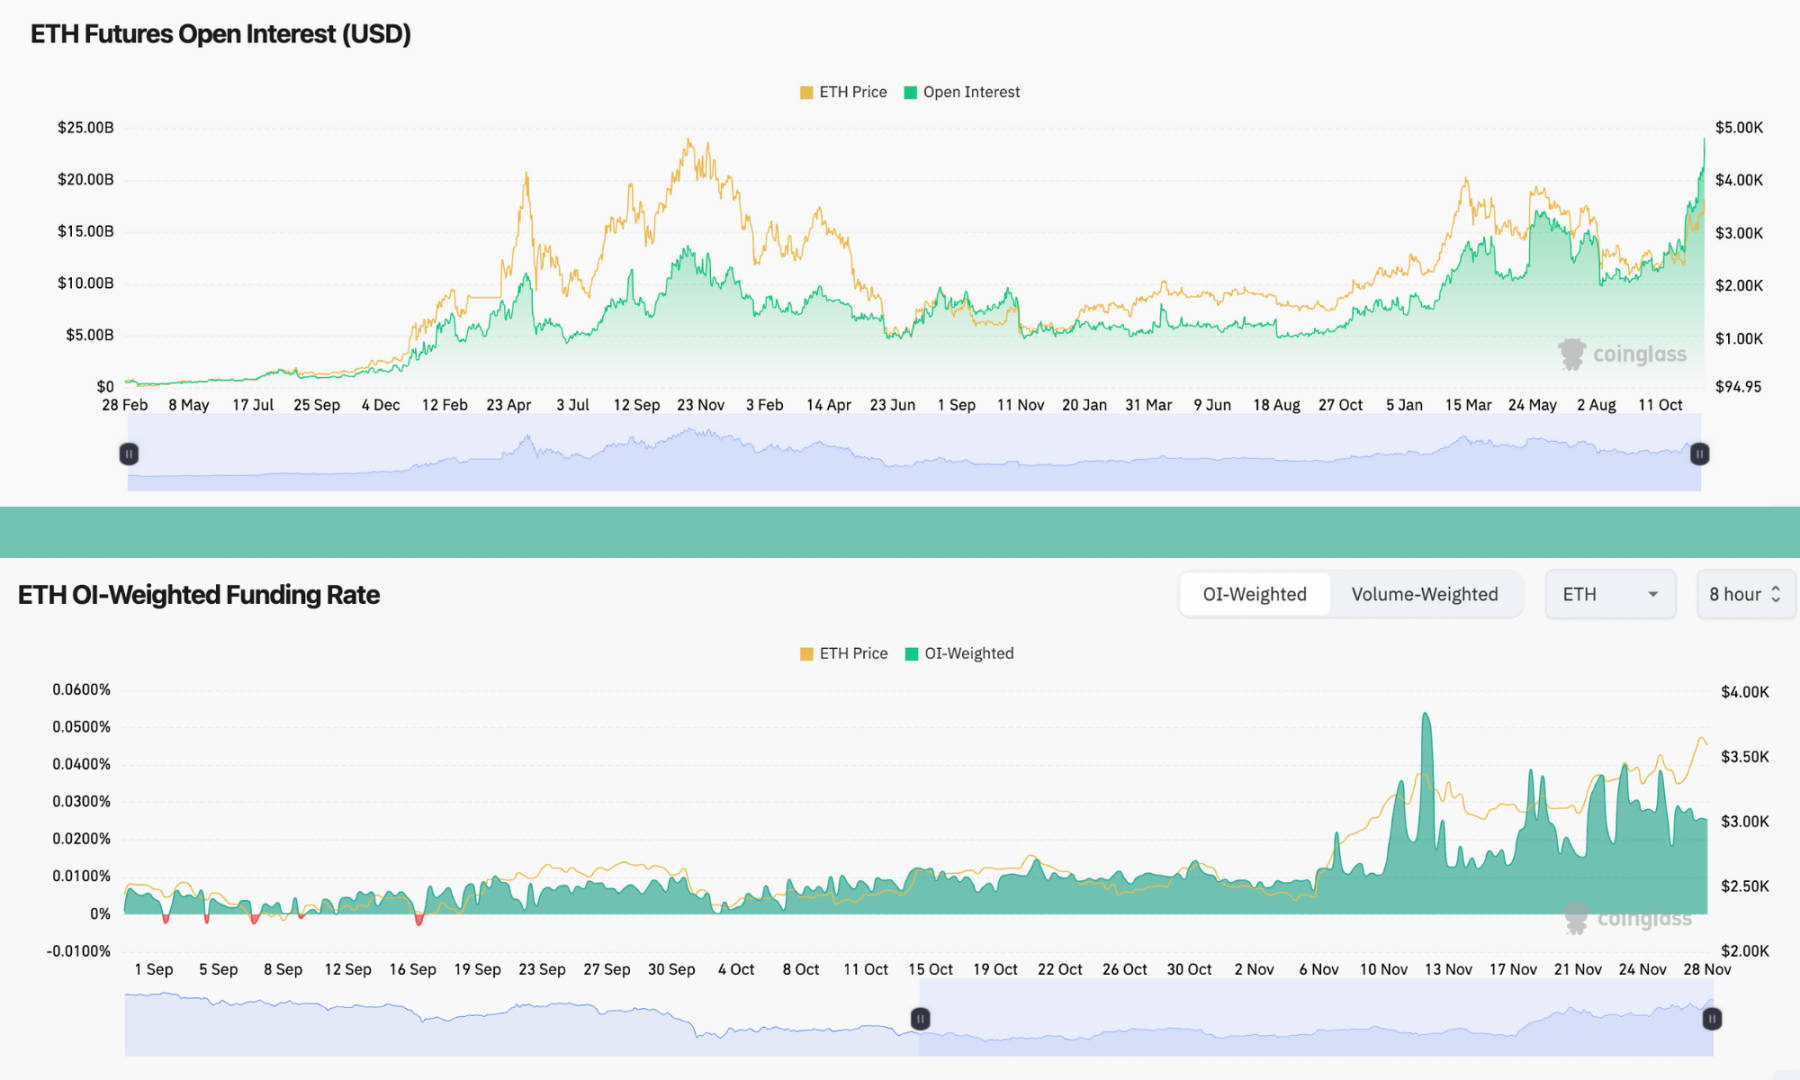The height and width of the screenshot is (1080, 1800).
Task: Click right handle of Funding Rate range slider
Action: pos(1712,1018)
